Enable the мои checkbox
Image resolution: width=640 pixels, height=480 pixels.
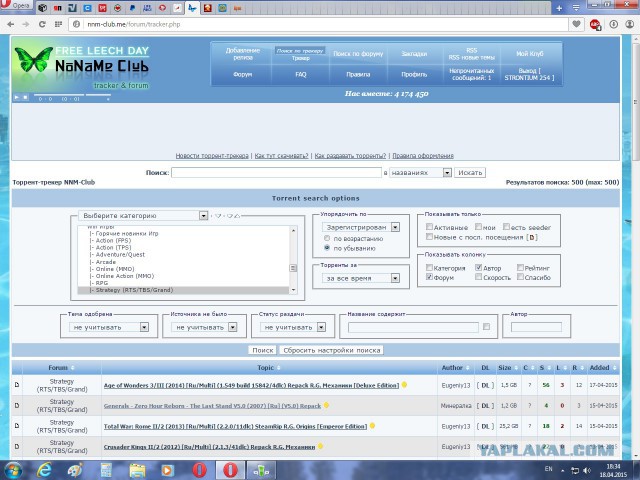pos(478,227)
